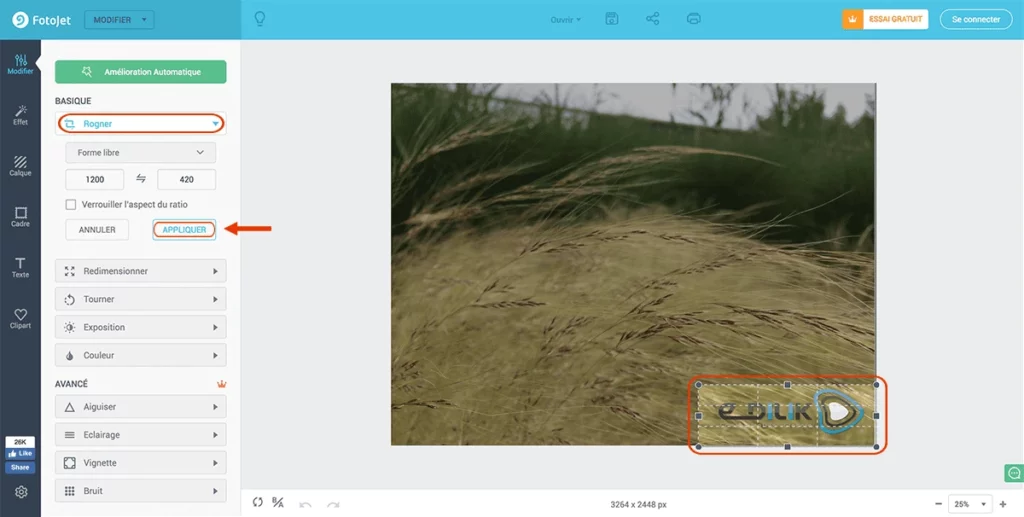Enable Verrouiller l'aspect du ratio checkbox
Viewport: 1024px width, 517px height.
click(x=71, y=205)
